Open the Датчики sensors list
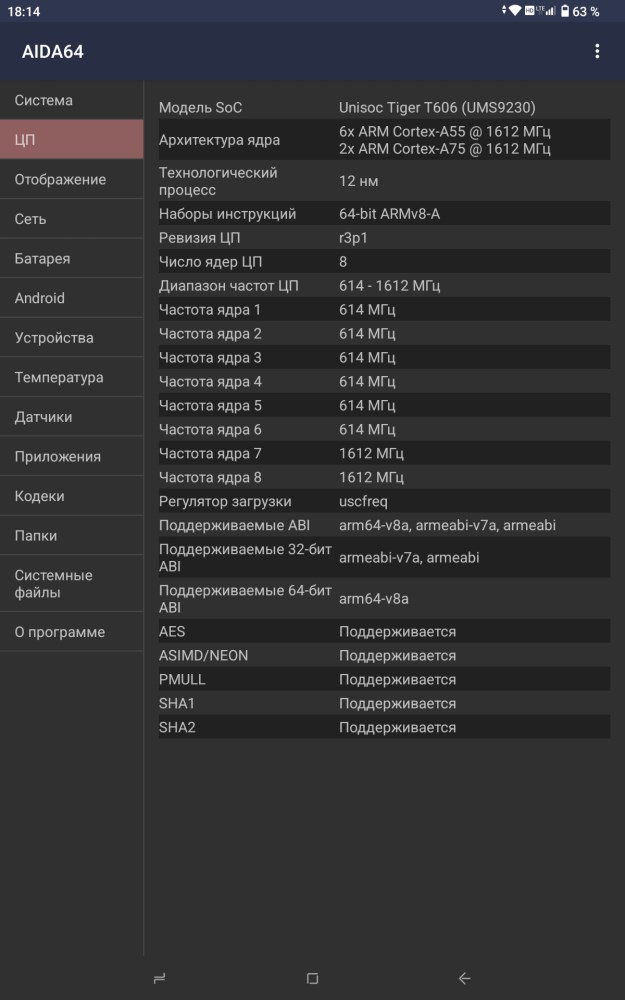 coord(72,417)
